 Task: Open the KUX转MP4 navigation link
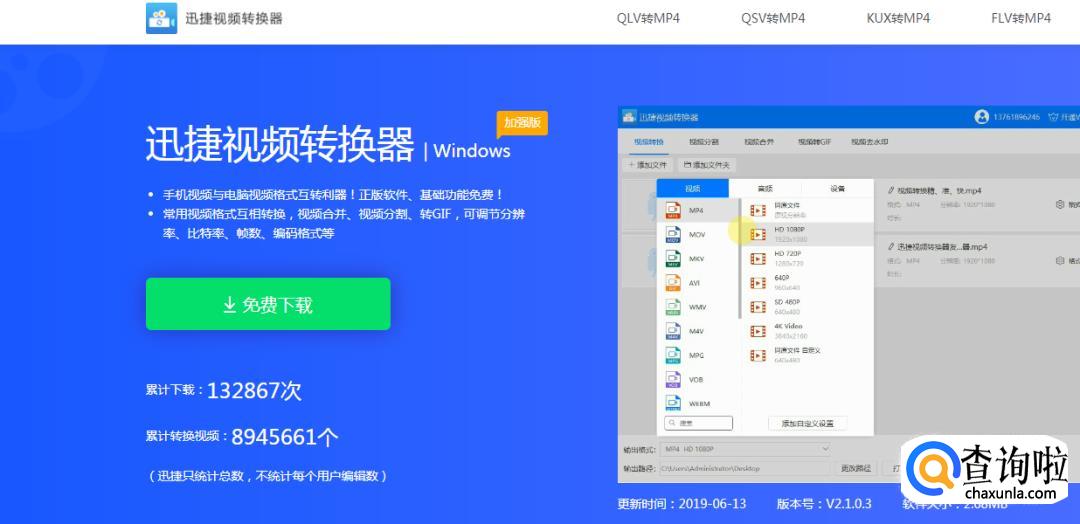point(898,19)
